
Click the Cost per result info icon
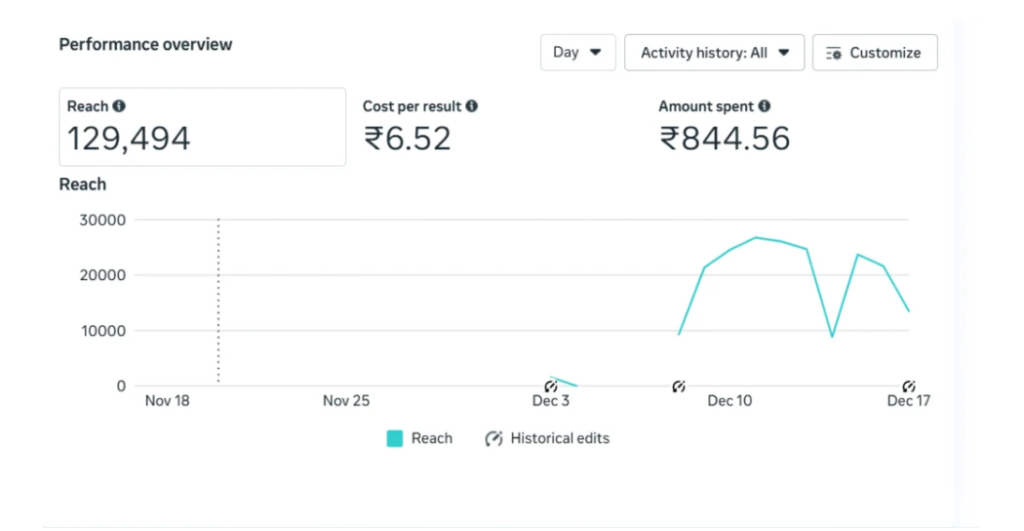[472, 106]
